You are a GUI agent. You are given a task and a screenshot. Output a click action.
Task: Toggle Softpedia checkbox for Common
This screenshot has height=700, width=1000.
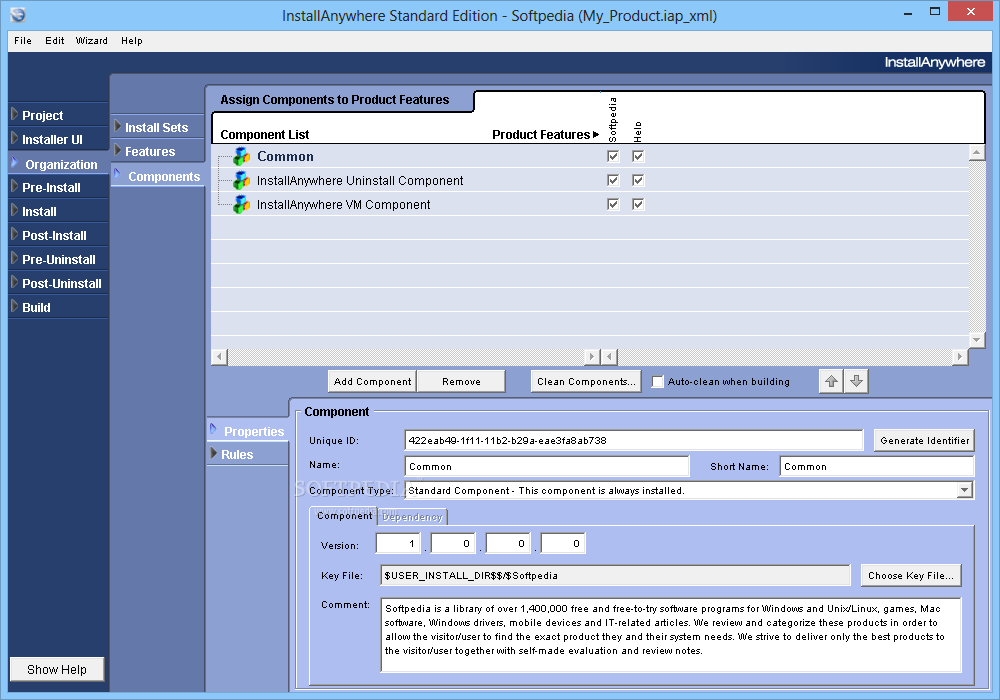(x=613, y=156)
